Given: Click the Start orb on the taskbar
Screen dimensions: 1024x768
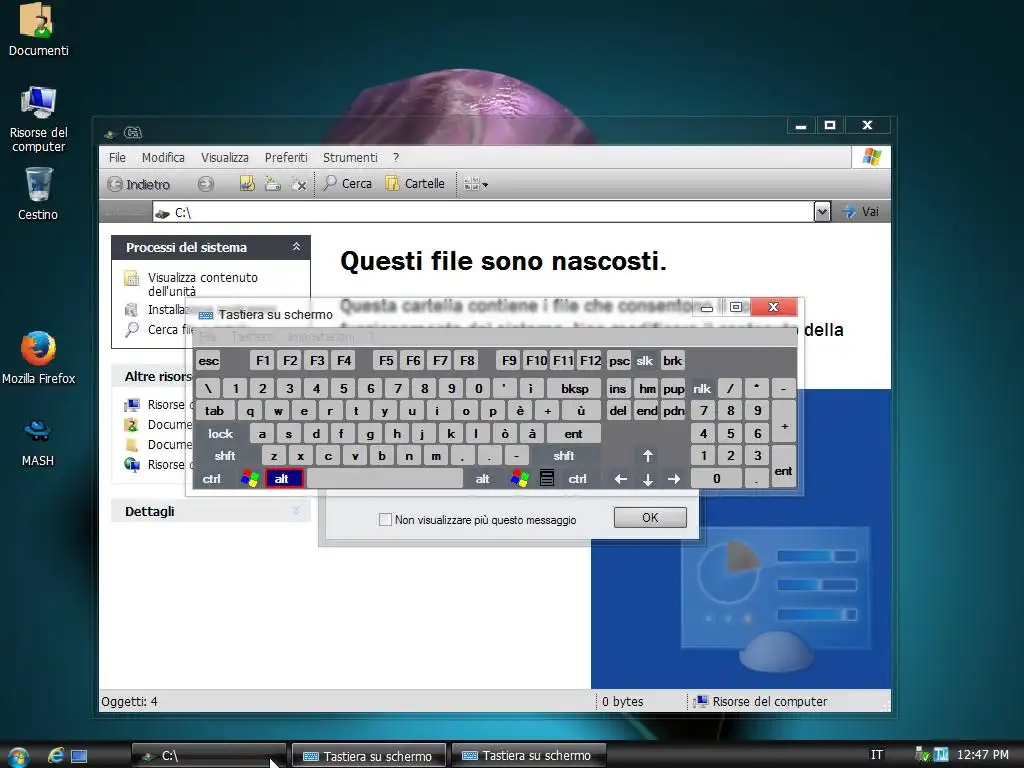Looking at the screenshot, I should [x=18, y=756].
